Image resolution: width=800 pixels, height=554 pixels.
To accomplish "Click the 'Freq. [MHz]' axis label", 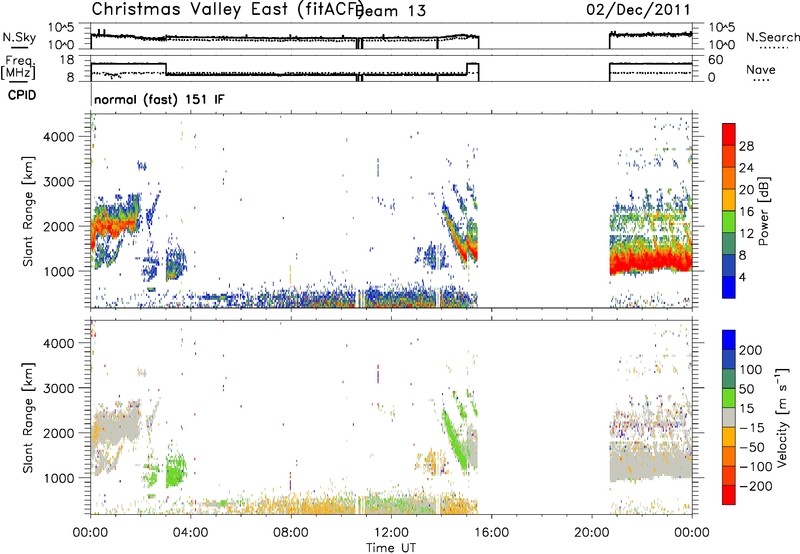I will point(19,67).
